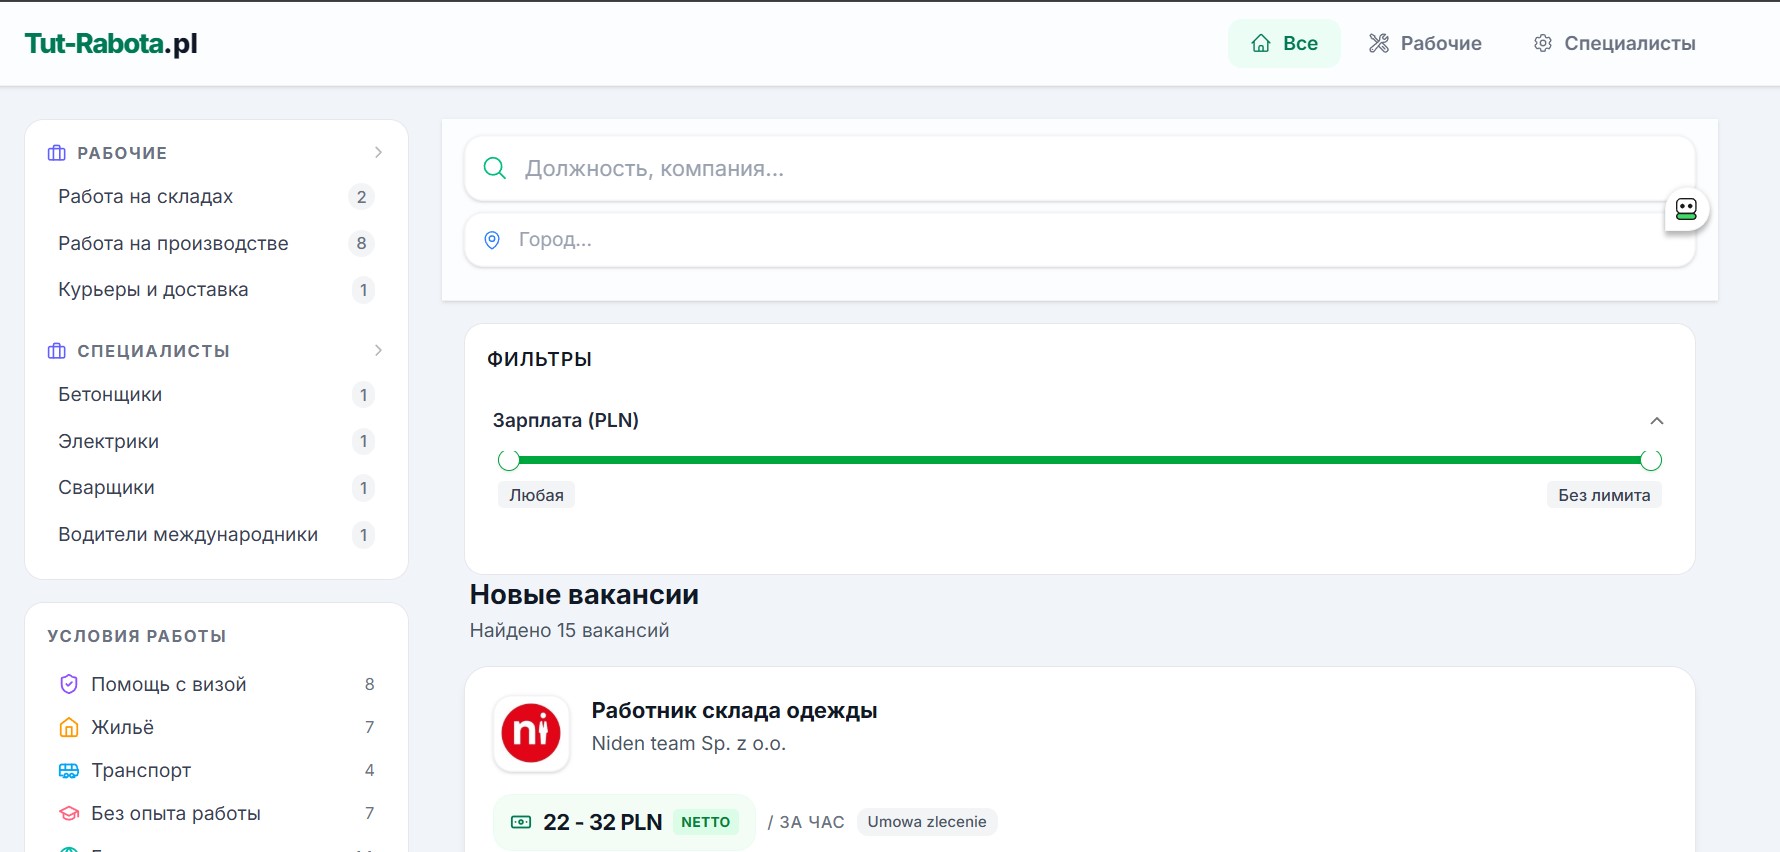Click the house icon for Жильё

tap(69, 727)
